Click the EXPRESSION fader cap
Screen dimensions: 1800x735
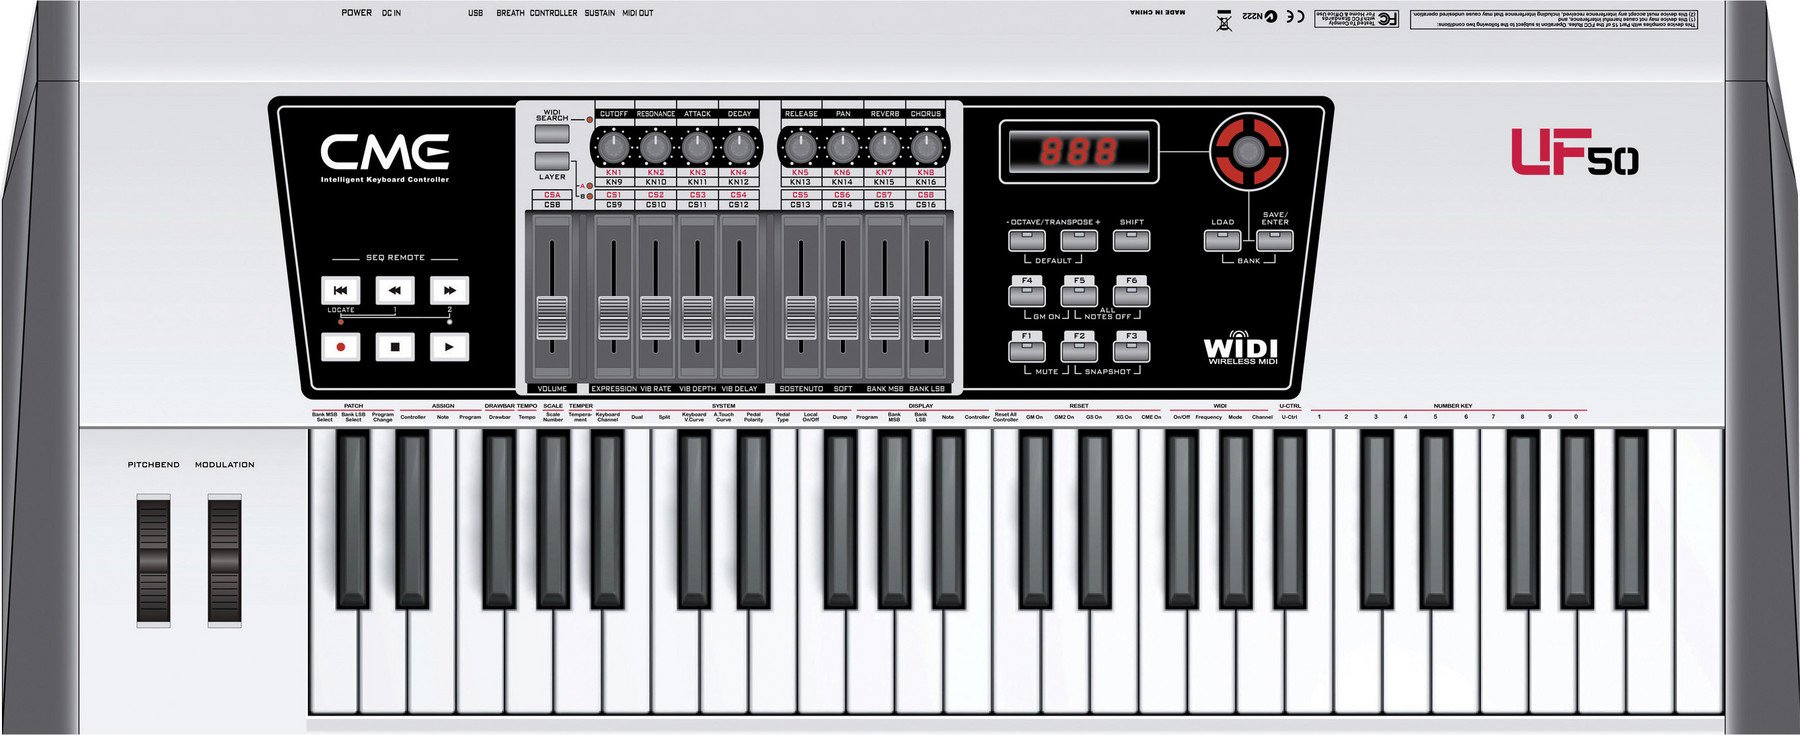pyautogui.click(x=613, y=318)
